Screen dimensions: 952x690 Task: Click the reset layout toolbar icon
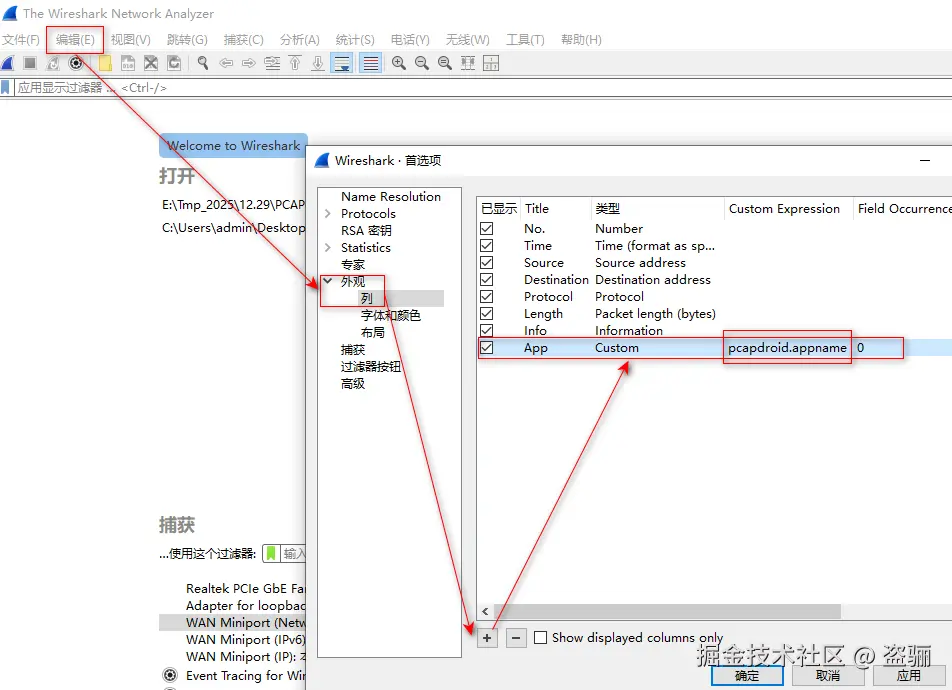491,63
